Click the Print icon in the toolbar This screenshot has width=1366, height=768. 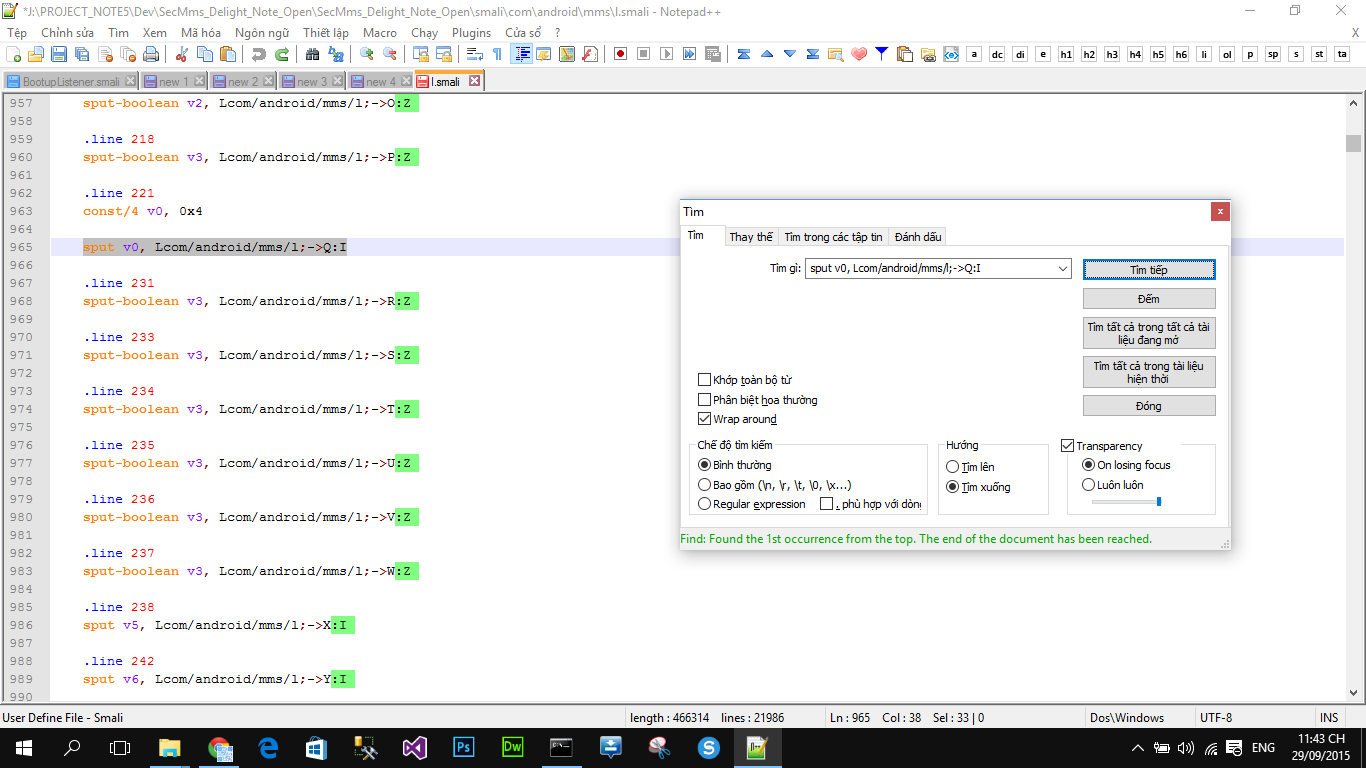tap(150, 54)
